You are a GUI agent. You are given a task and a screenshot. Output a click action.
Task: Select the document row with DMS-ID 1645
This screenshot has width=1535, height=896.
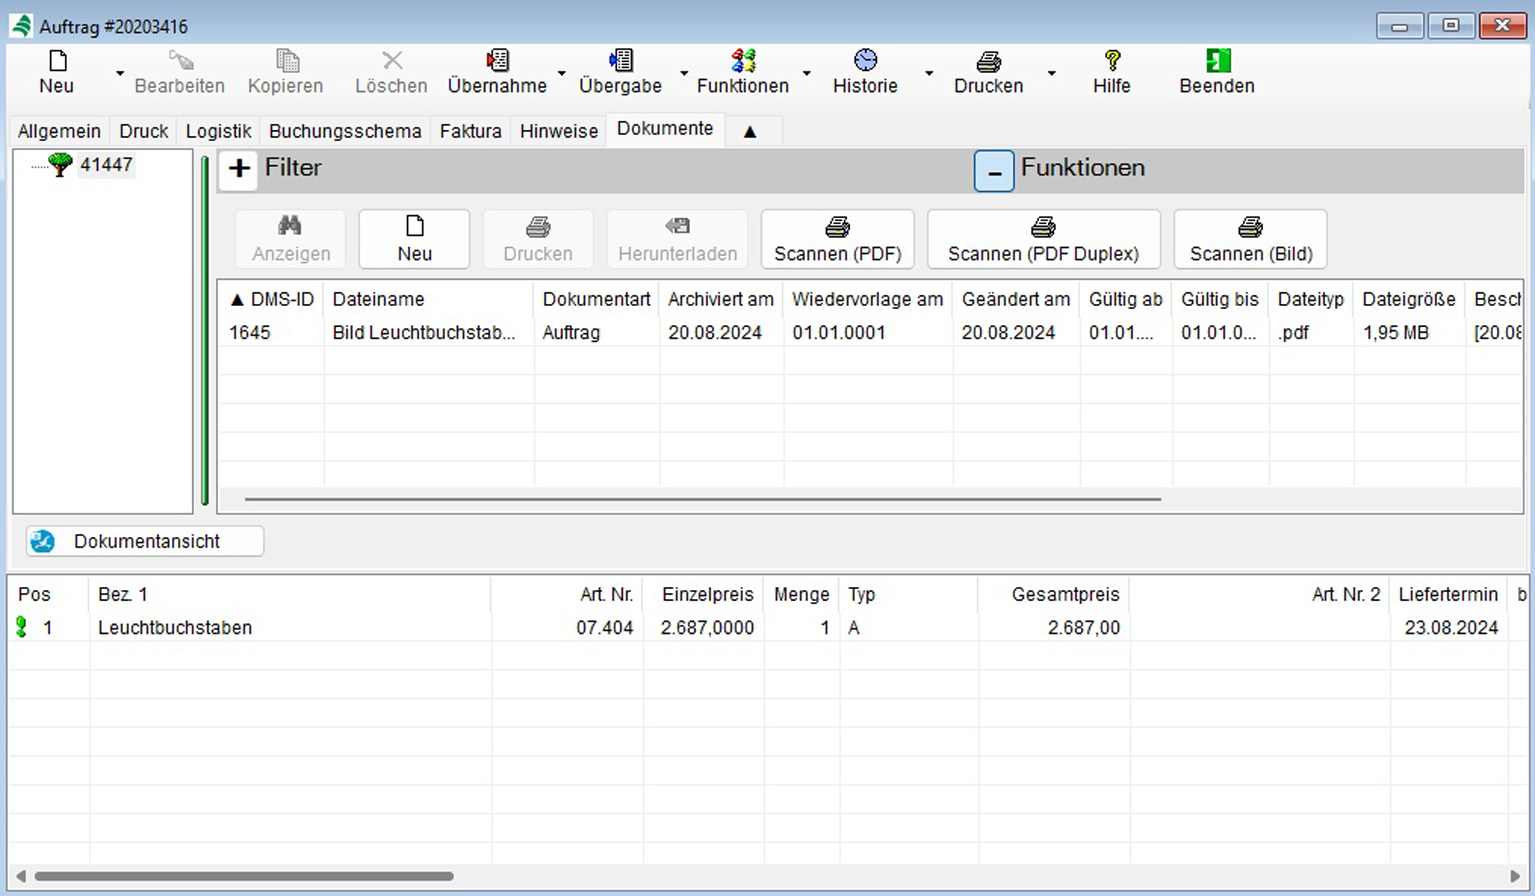[871, 332]
